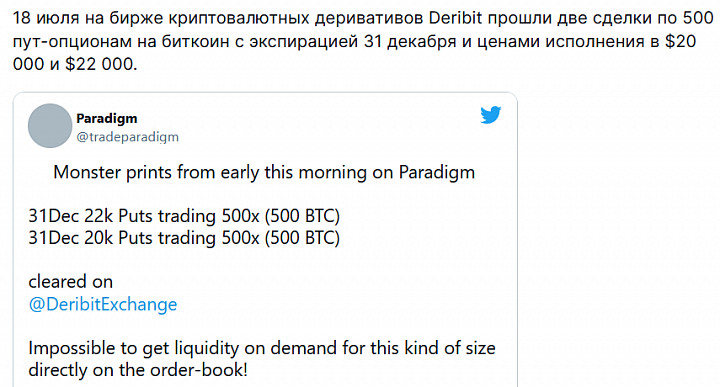Screen dimensions: 720x387
Task: Click the 'cleared on' text in tweet
Action: pos(71,281)
